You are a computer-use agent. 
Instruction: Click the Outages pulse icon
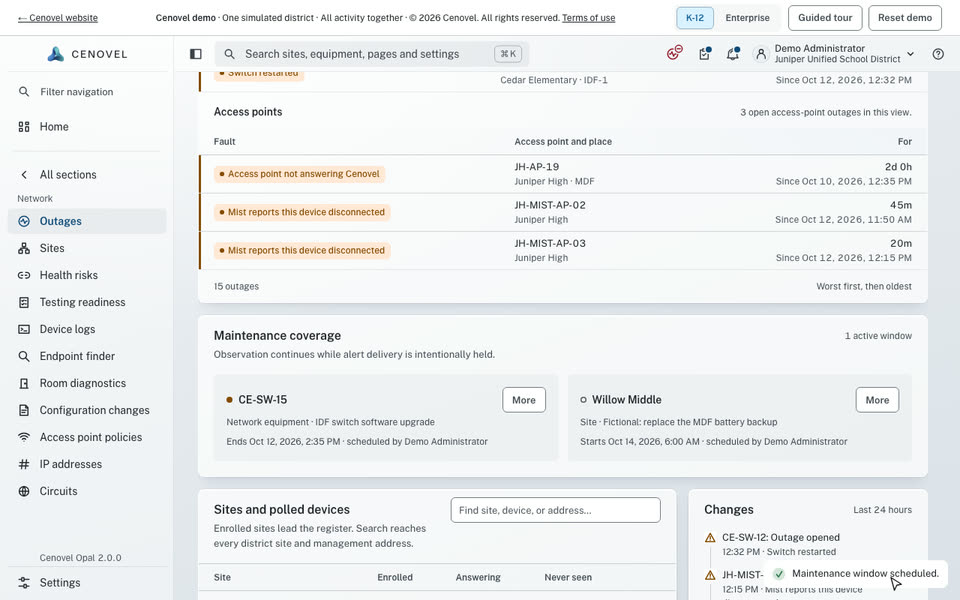(x=24, y=221)
